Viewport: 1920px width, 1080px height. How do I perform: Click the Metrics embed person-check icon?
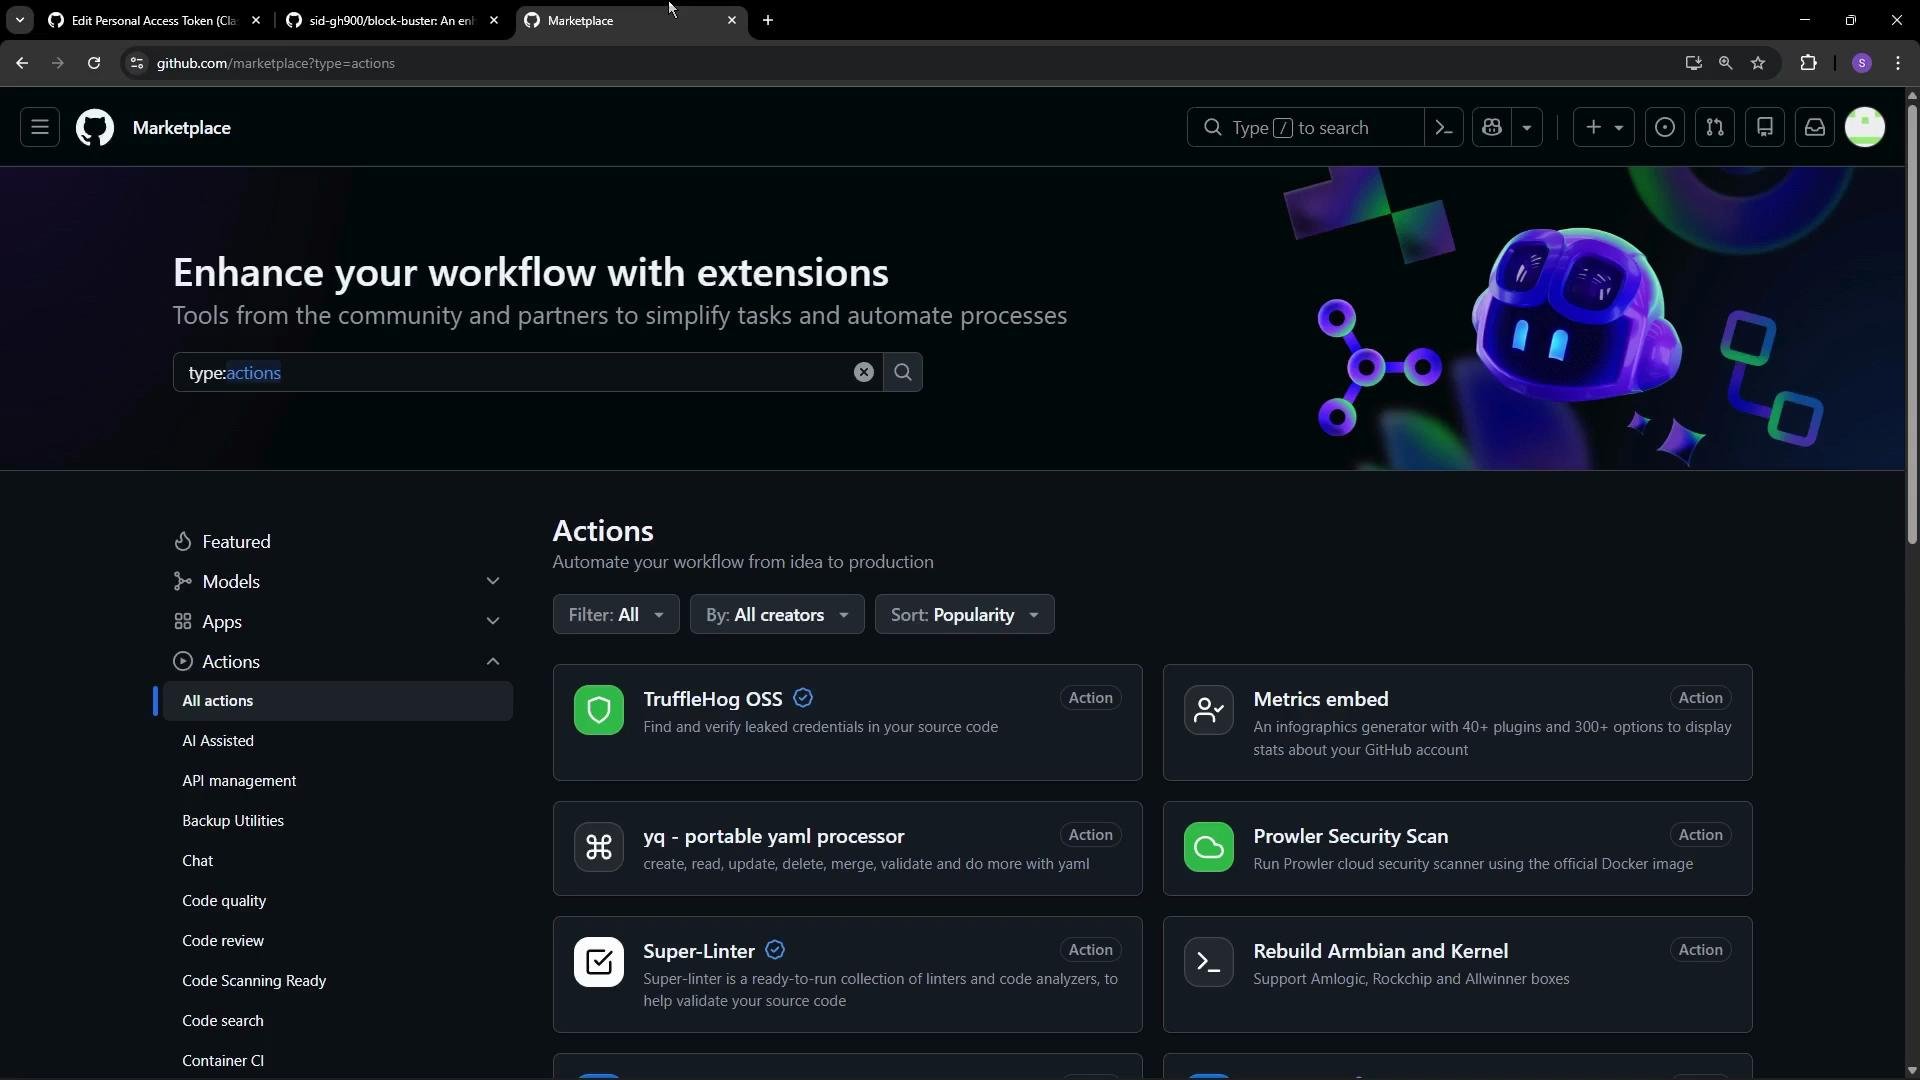[x=1209, y=711]
